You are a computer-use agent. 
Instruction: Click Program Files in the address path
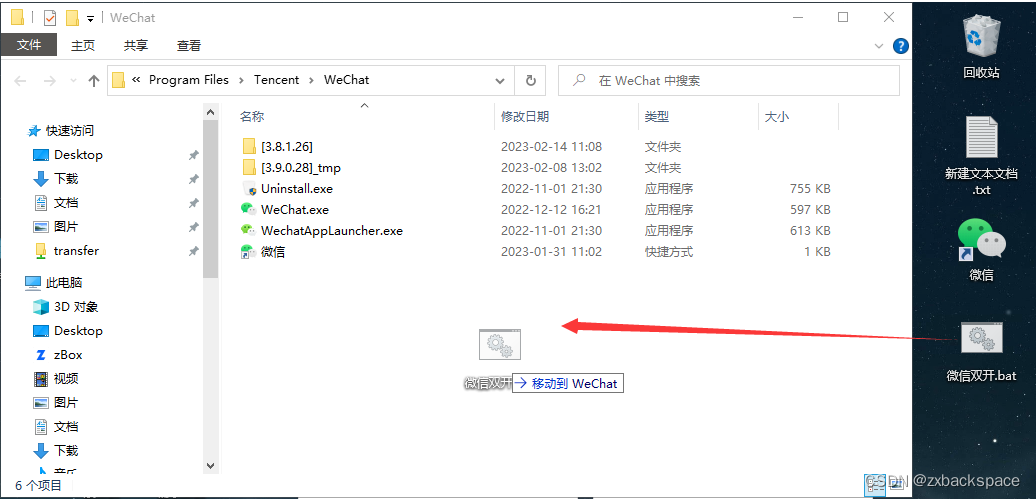(x=188, y=79)
